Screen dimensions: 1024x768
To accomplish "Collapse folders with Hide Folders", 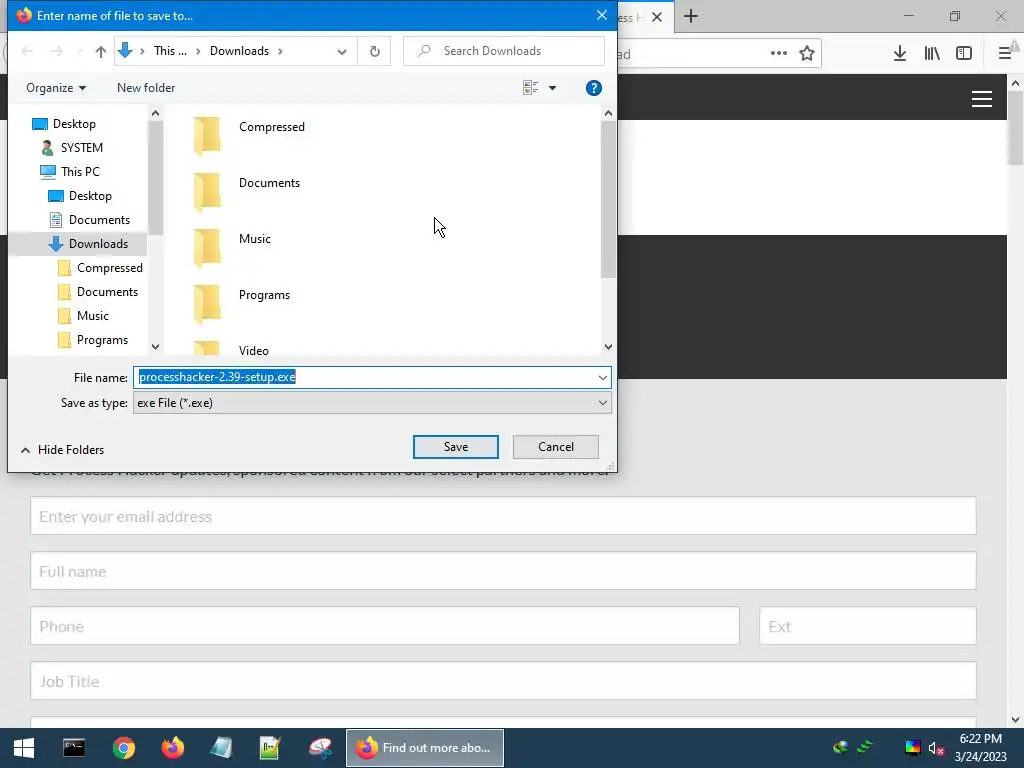I will click(x=63, y=450).
